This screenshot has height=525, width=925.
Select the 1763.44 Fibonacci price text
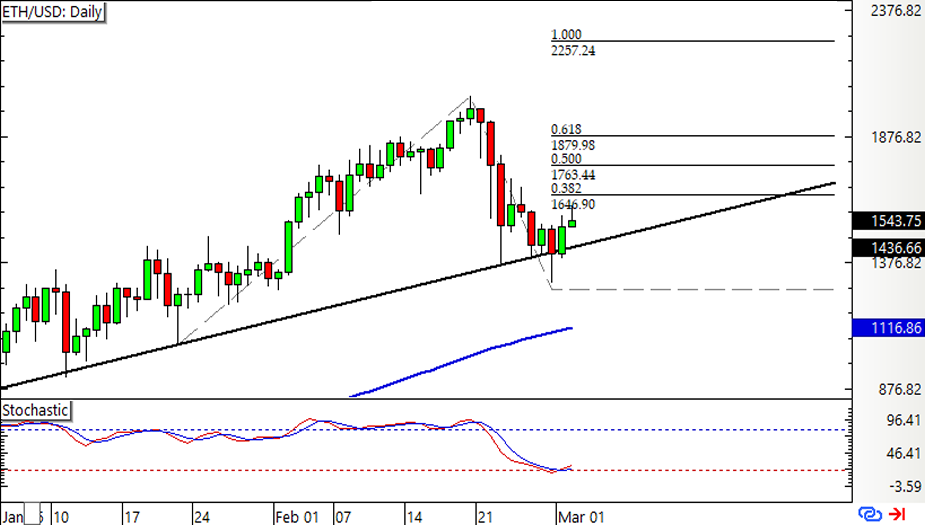coord(573,175)
